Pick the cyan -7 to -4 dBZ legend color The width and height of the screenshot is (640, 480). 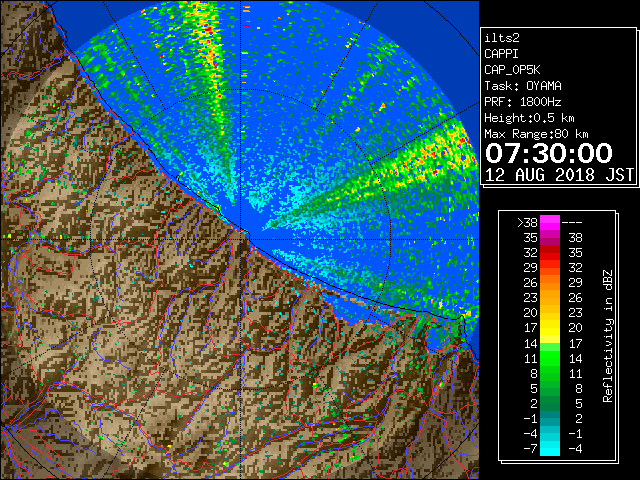tap(550, 448)
